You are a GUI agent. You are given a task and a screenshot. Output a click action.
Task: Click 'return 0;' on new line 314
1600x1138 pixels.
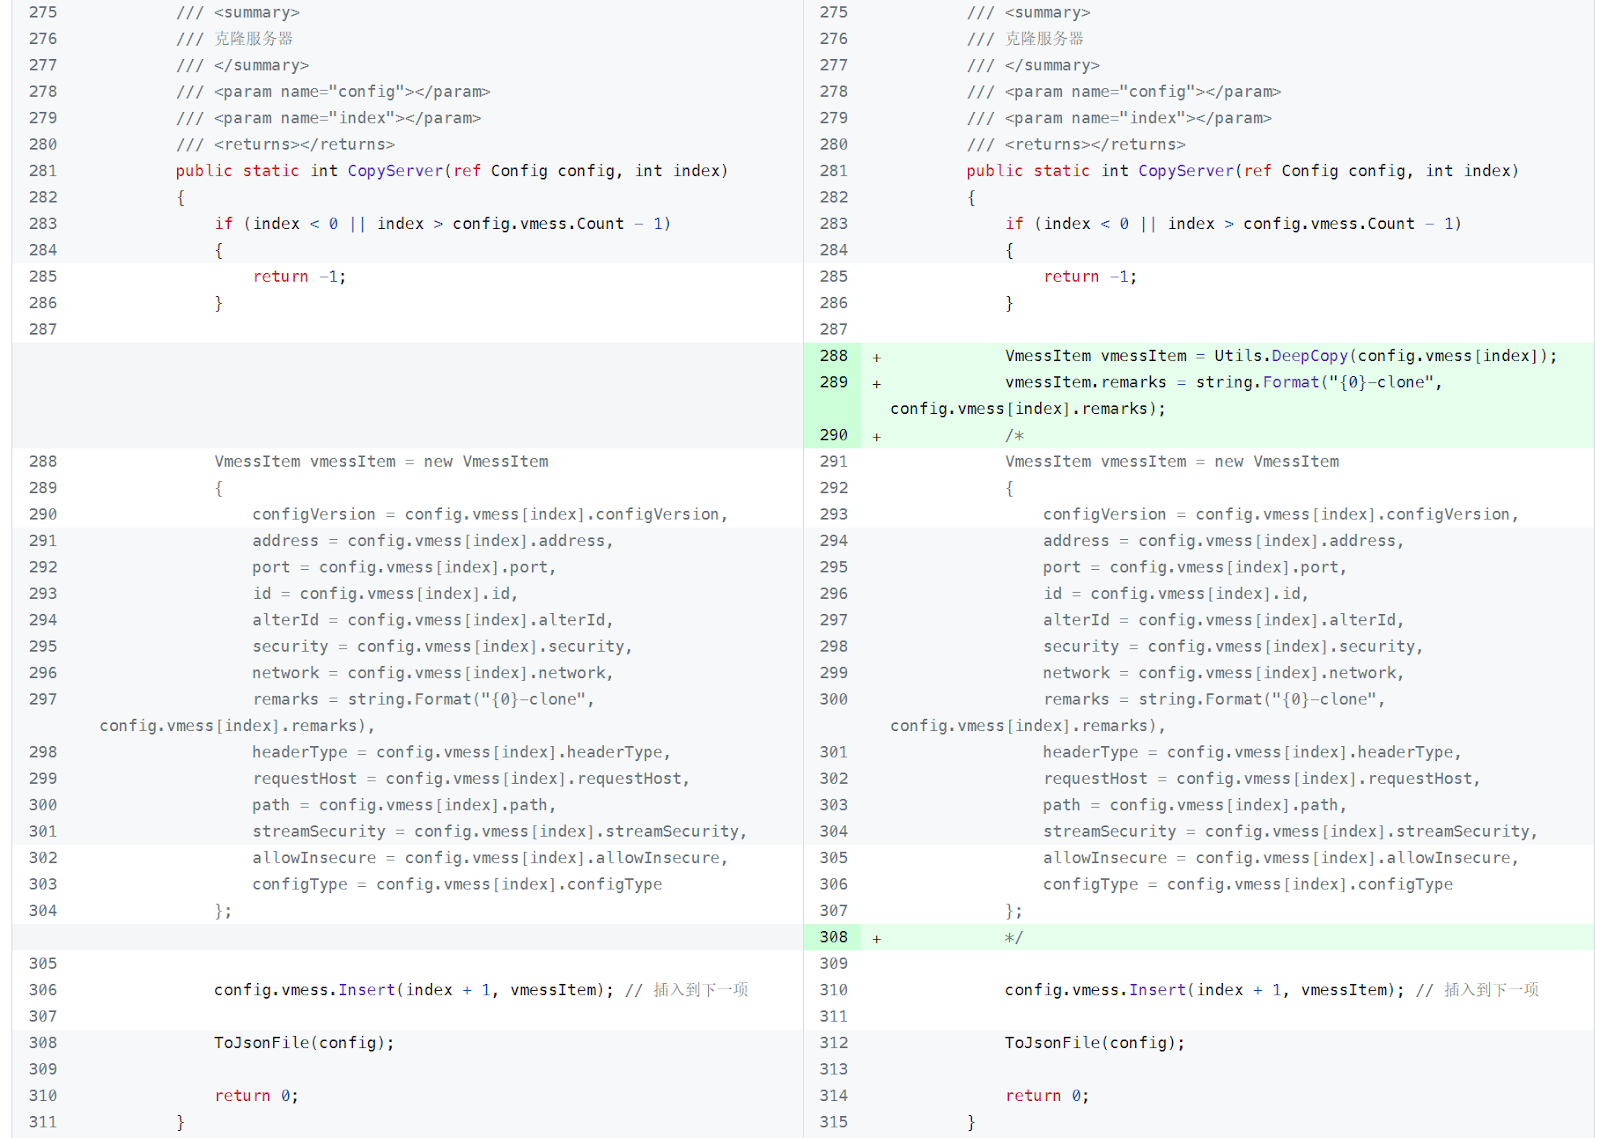pos(1046,1096)
